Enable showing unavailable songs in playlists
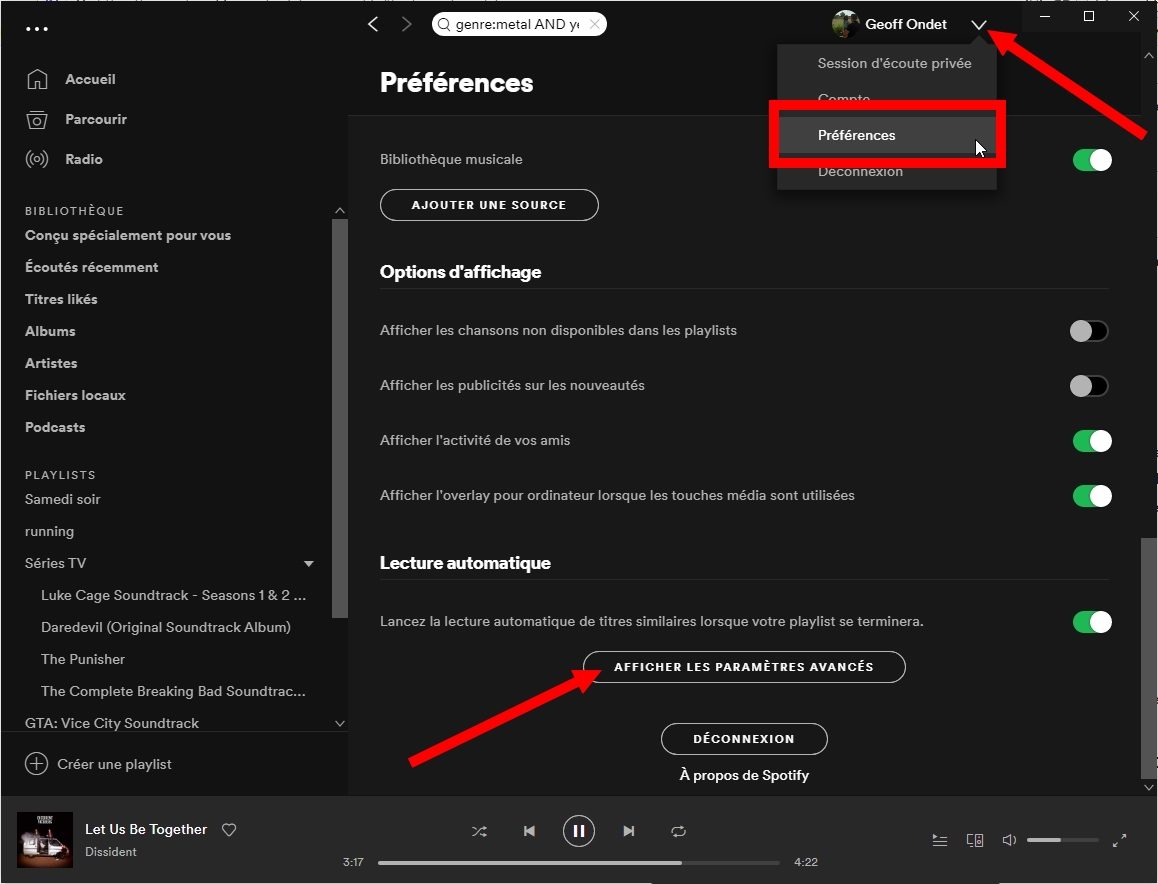 [x=1089, y=331]
